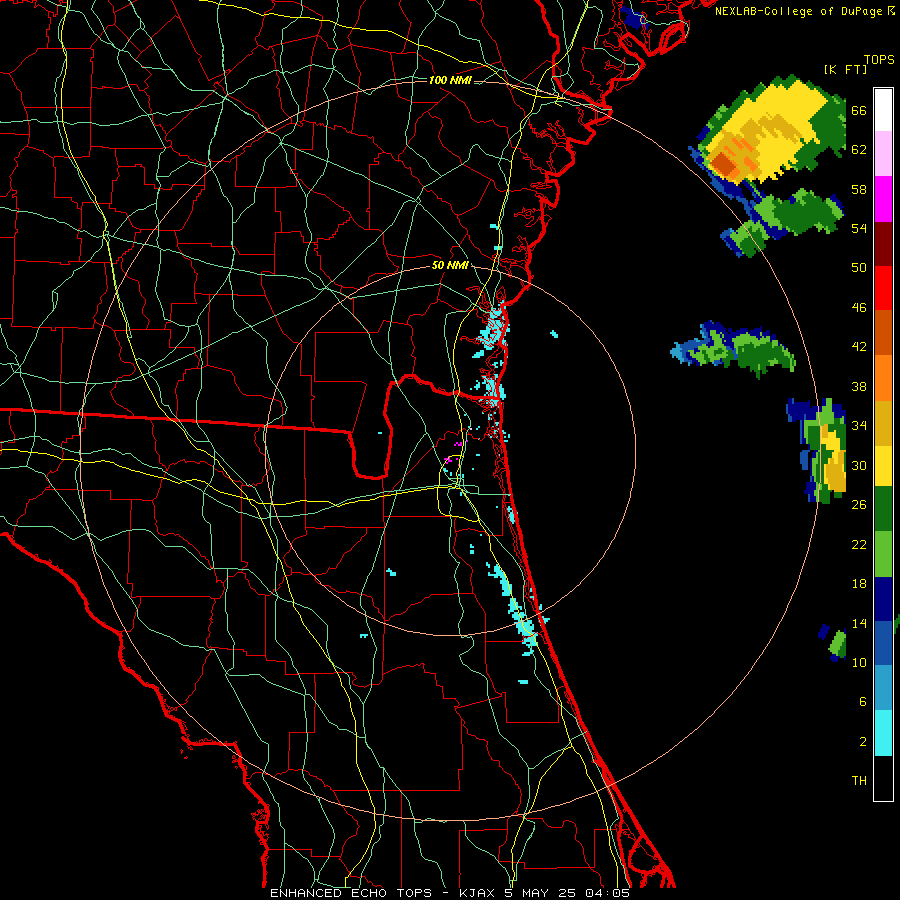Screen dimensions: 900x900
Task: Click the medium blue legend band near 10
Action: pyautogui.click(x=883, y=643)
